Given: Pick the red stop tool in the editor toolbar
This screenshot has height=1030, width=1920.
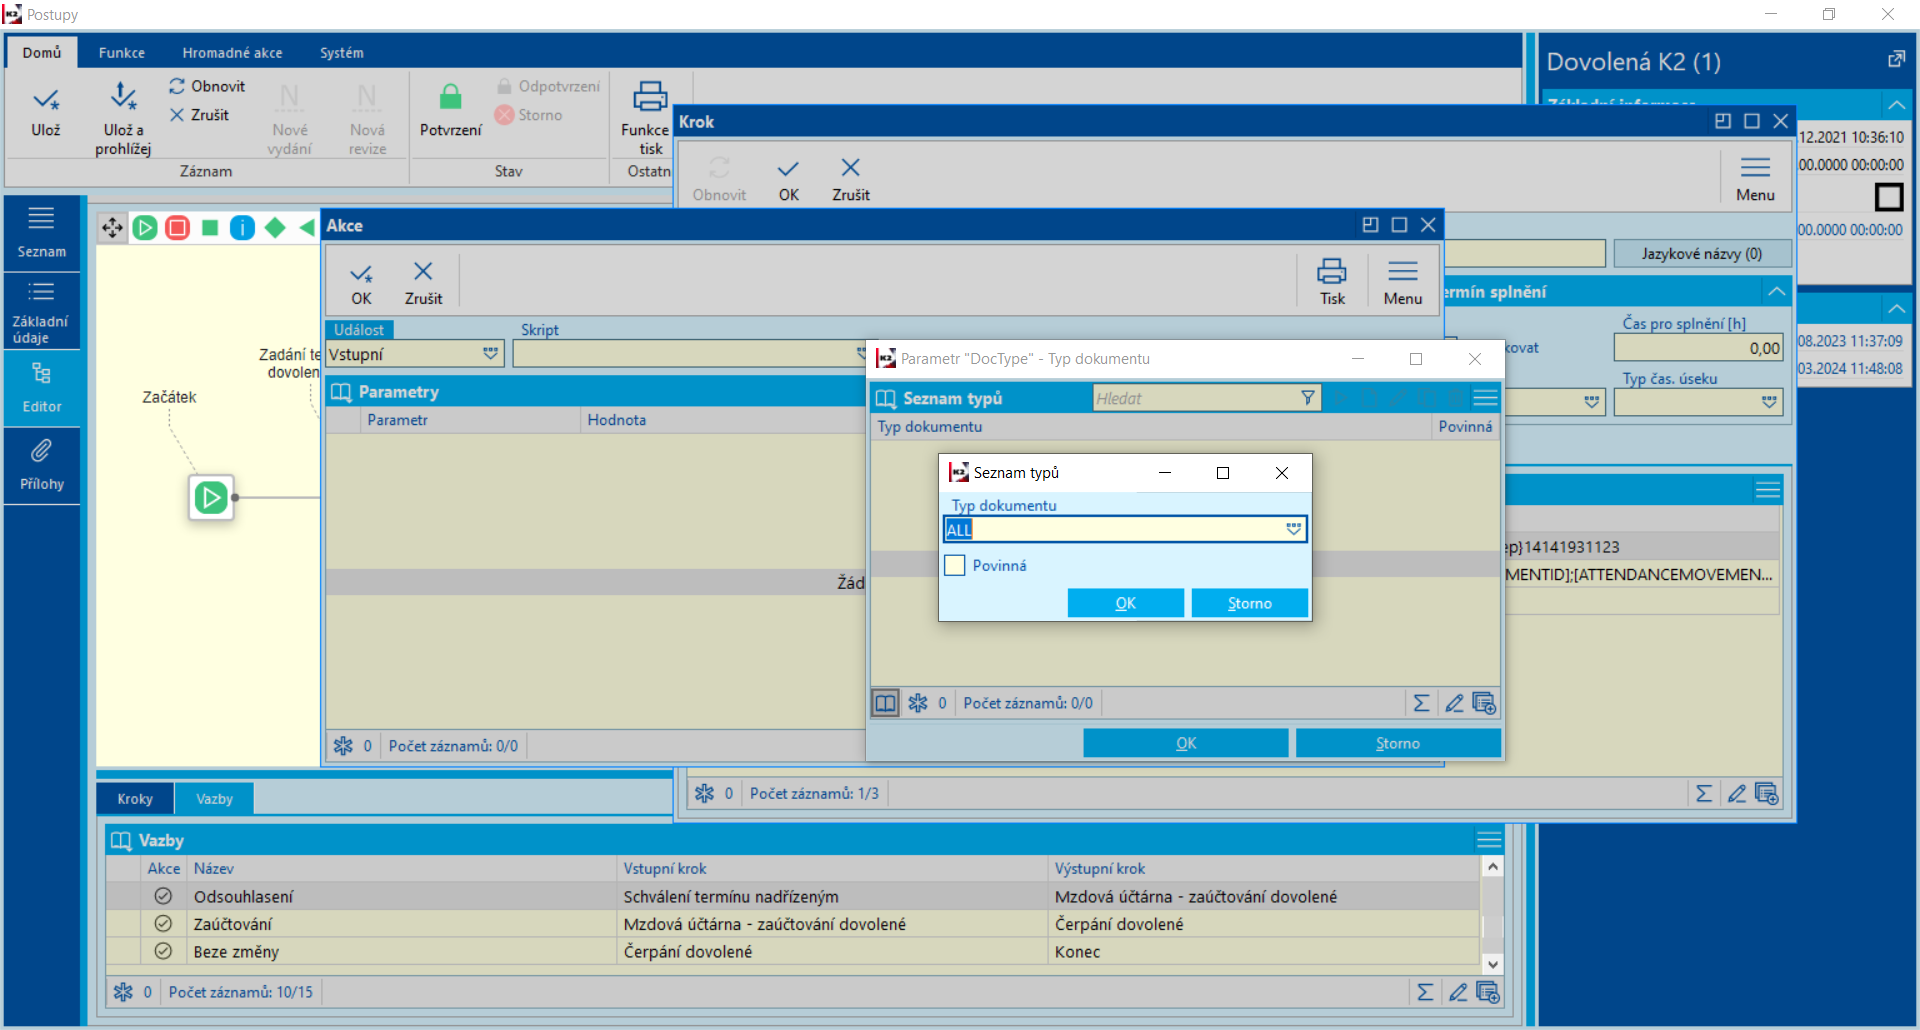Looking at the screenshot, I should click(178, 228).
